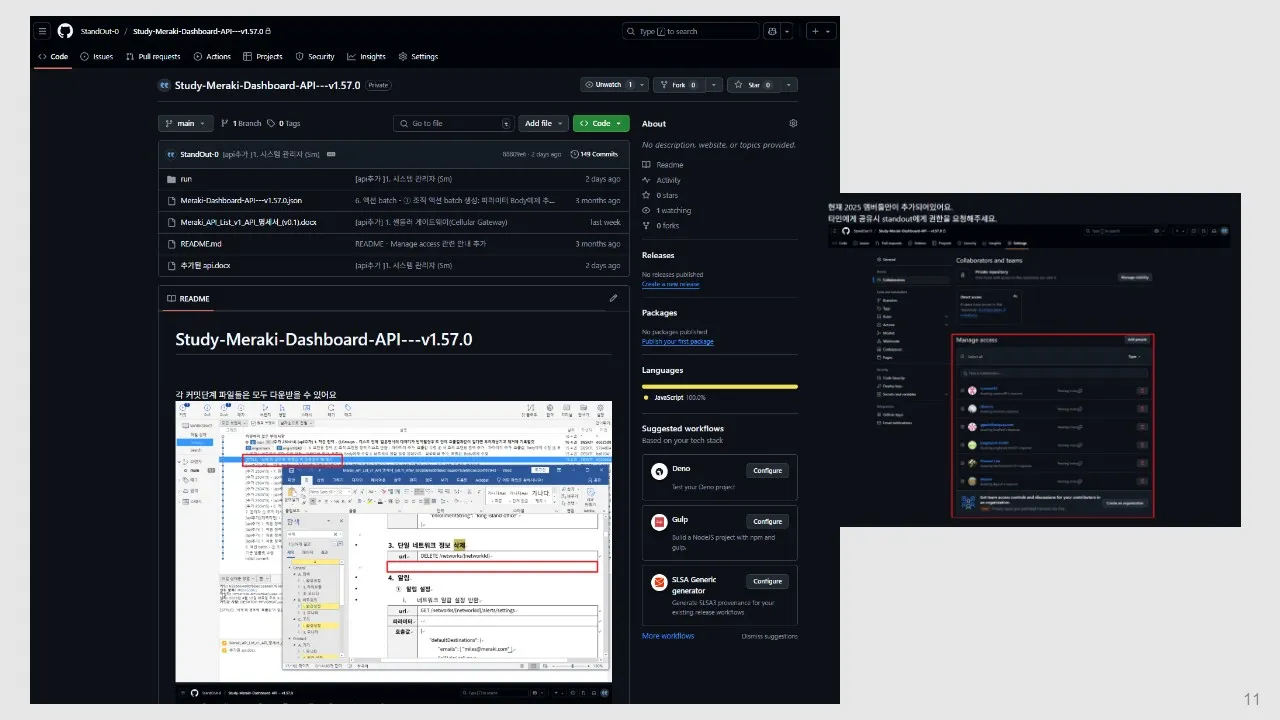Open the Deno workflow logo
Screen dimensions: 1280x720
pos(658,471)
